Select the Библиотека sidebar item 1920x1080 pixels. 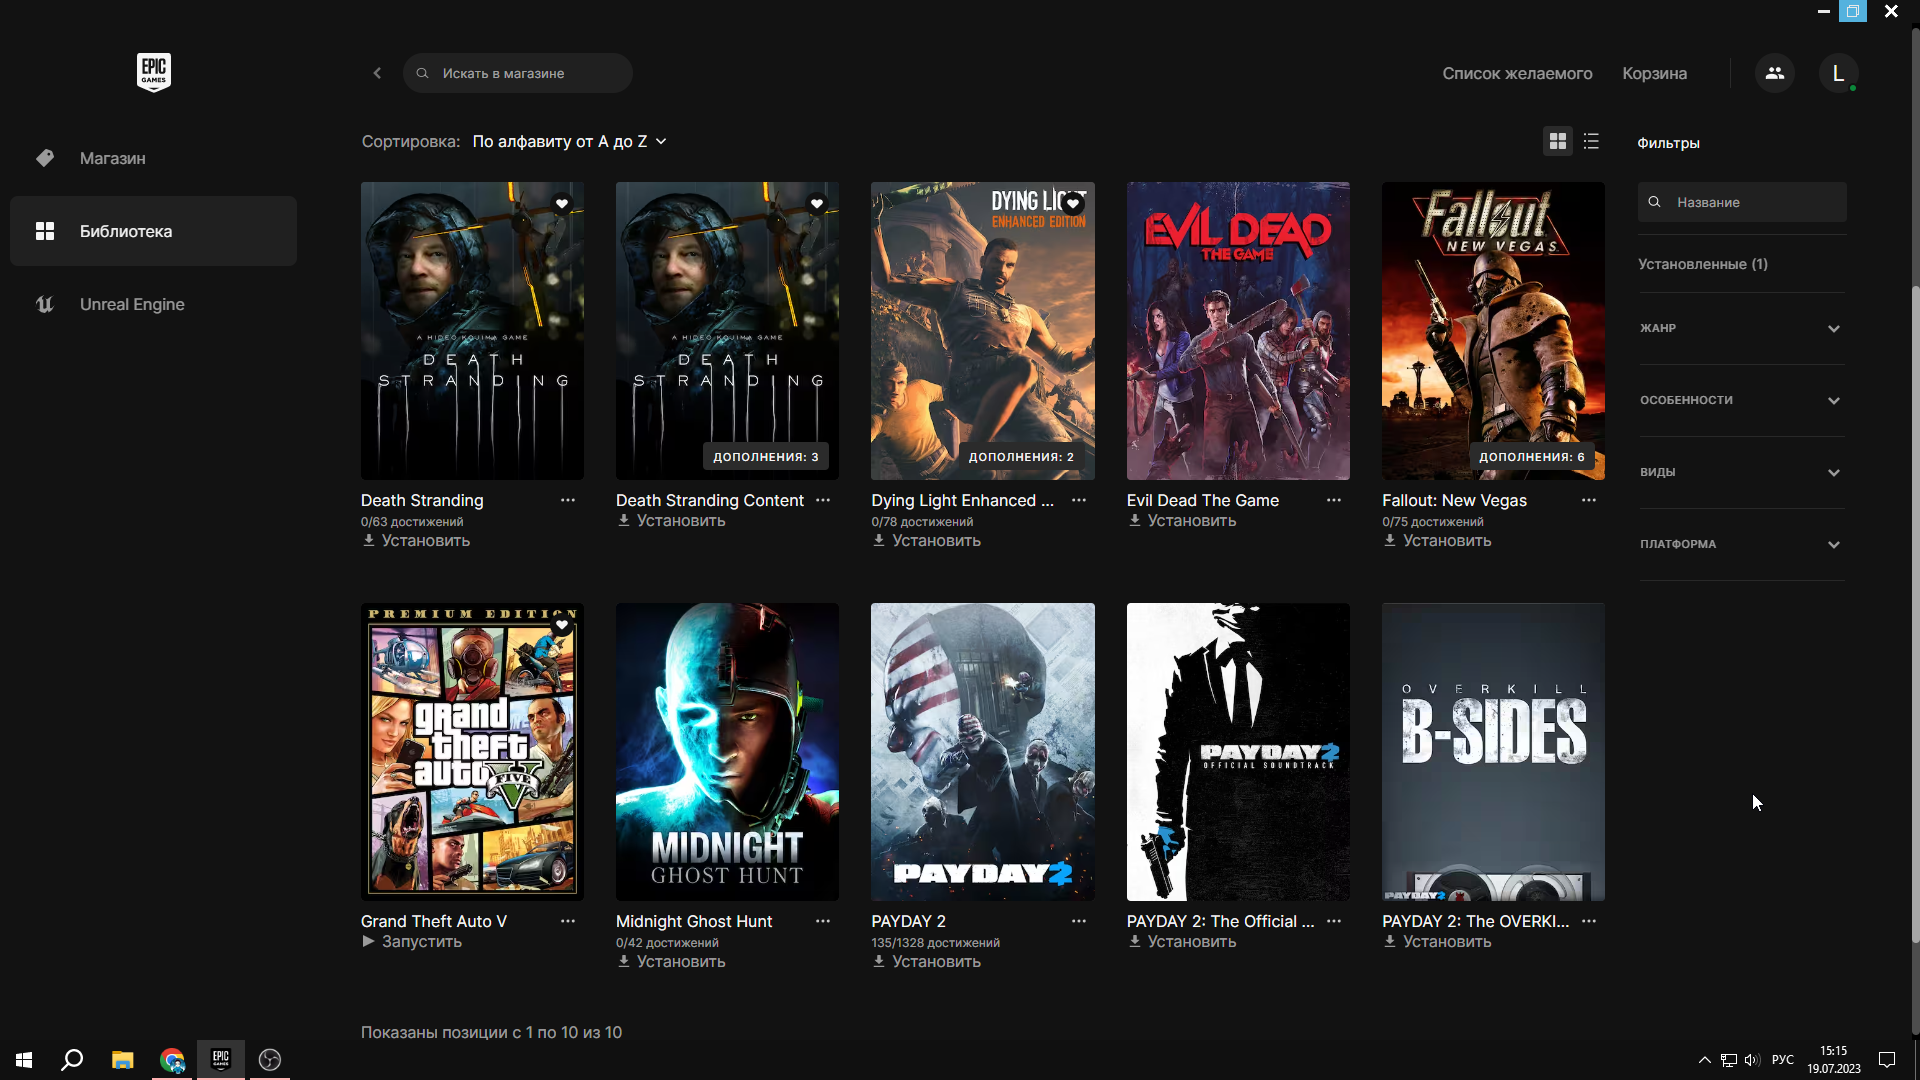(x=153, y=231)
